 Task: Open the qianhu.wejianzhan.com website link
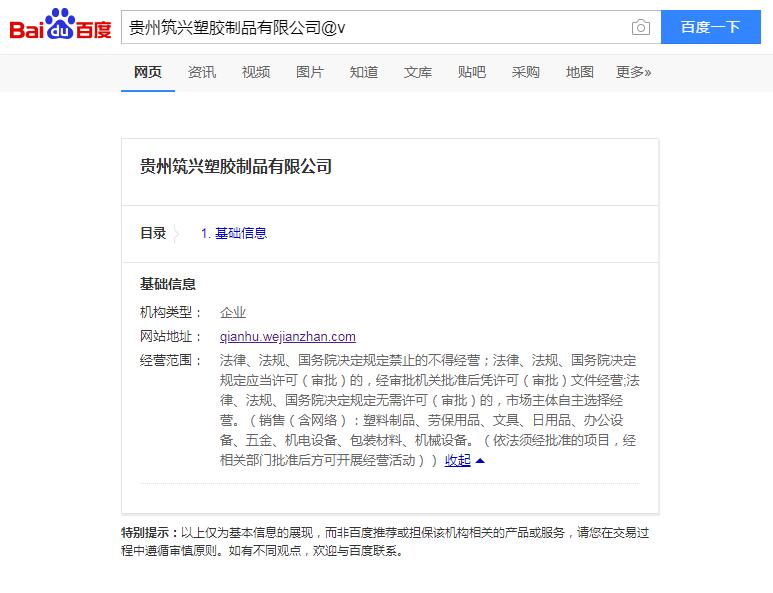tap(288, 337)
